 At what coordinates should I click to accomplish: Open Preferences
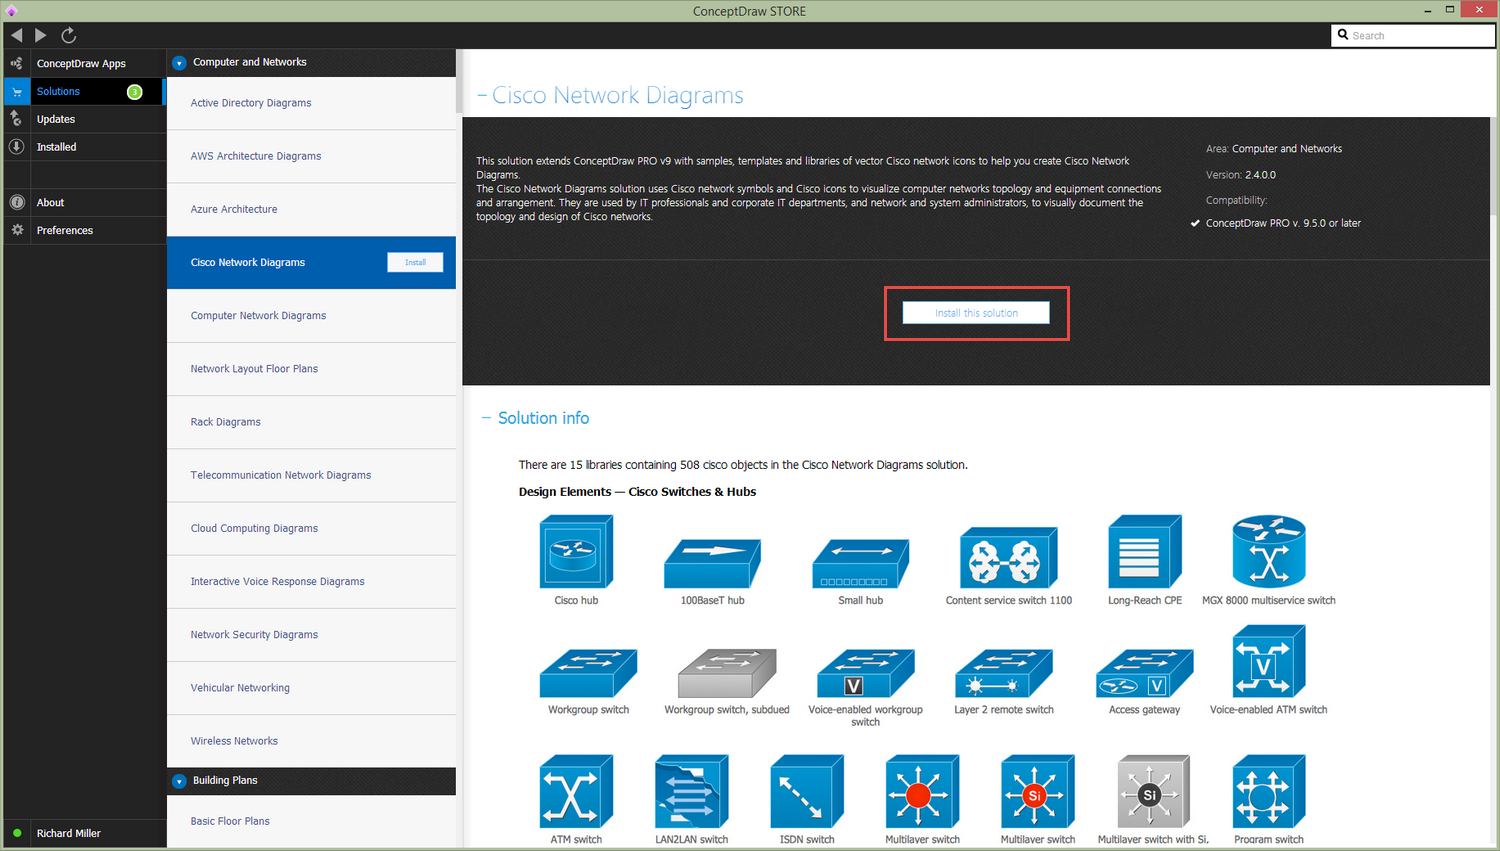84,230
